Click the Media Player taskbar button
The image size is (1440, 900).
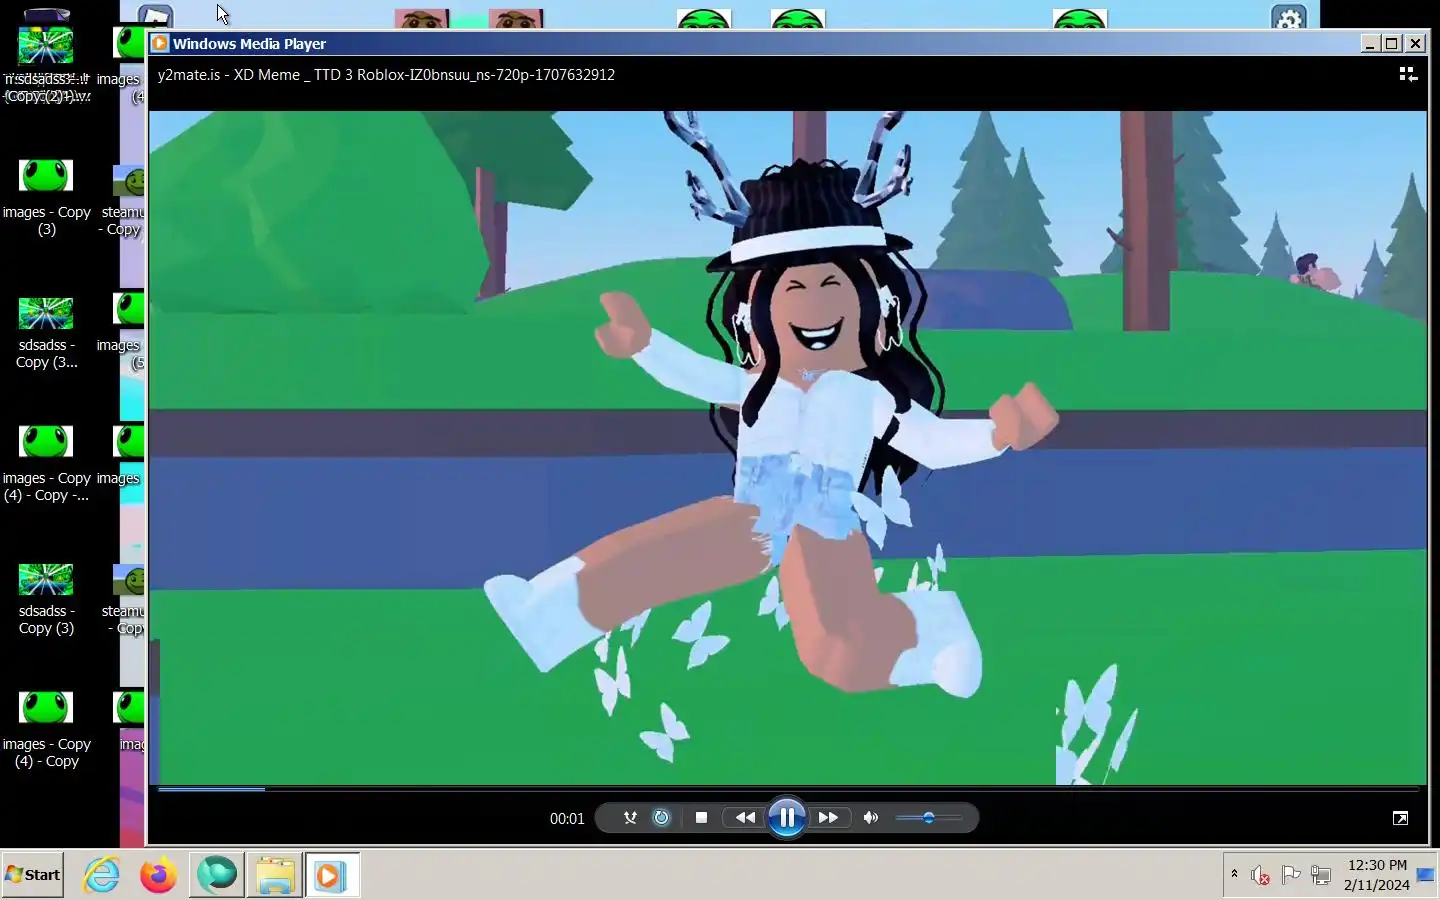[x=331, y=875]
